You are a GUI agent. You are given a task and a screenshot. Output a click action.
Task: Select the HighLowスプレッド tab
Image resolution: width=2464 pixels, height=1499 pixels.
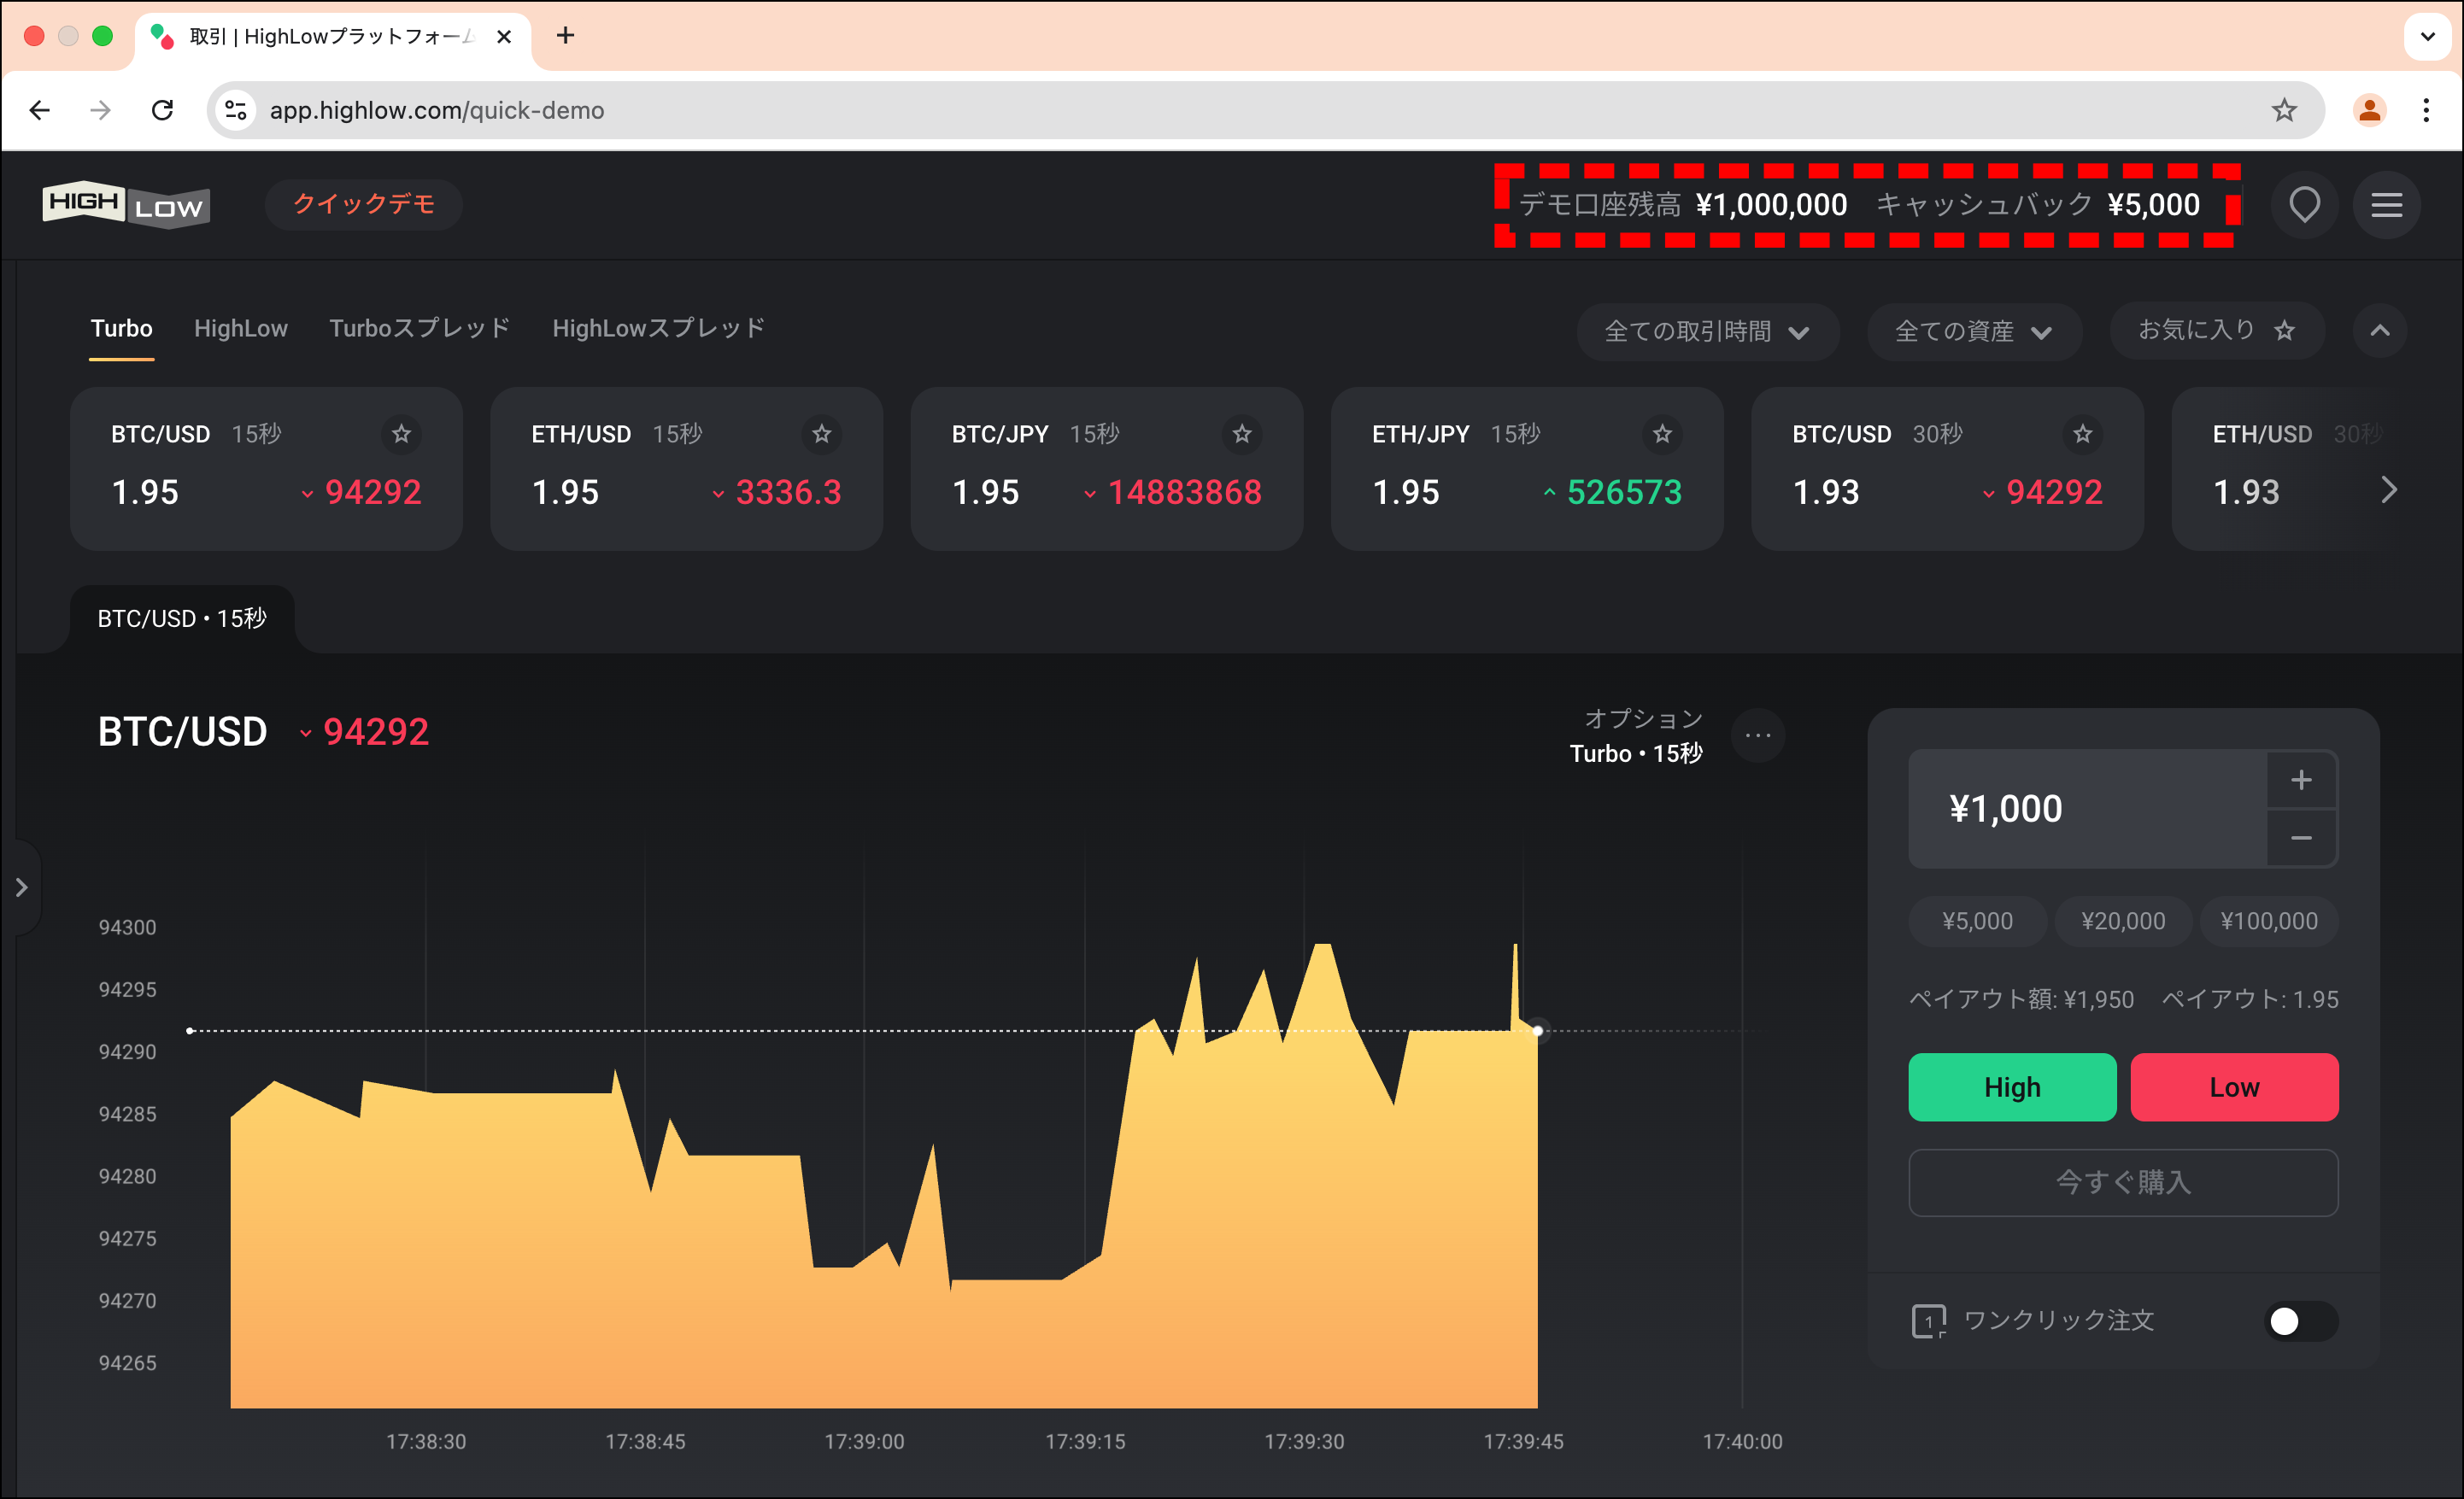tap(660, 327)
